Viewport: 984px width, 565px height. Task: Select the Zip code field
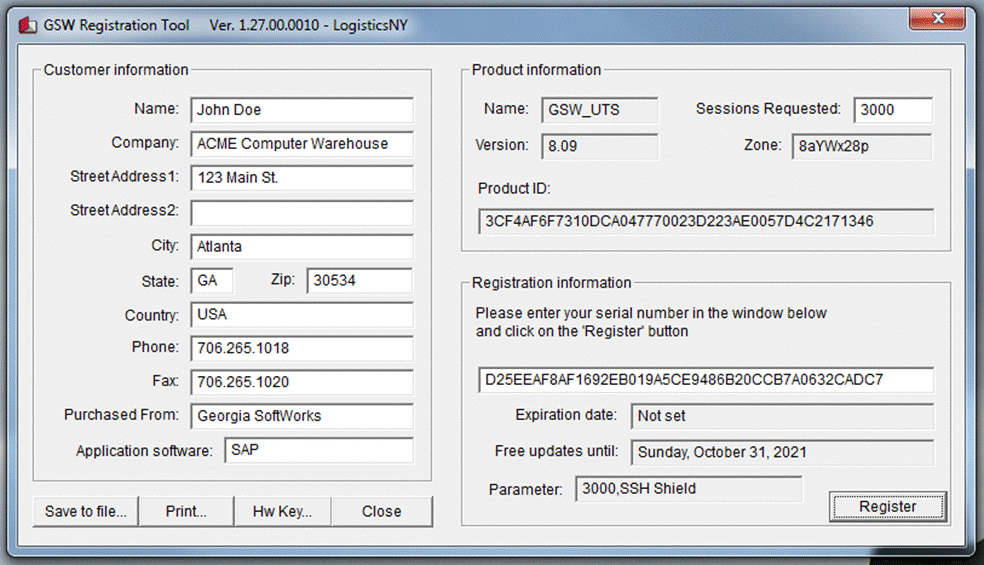[x=358, y=281]
